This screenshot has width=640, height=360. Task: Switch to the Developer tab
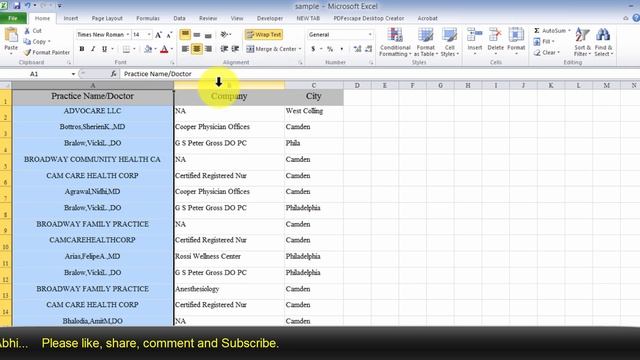(x=270, y=18)
